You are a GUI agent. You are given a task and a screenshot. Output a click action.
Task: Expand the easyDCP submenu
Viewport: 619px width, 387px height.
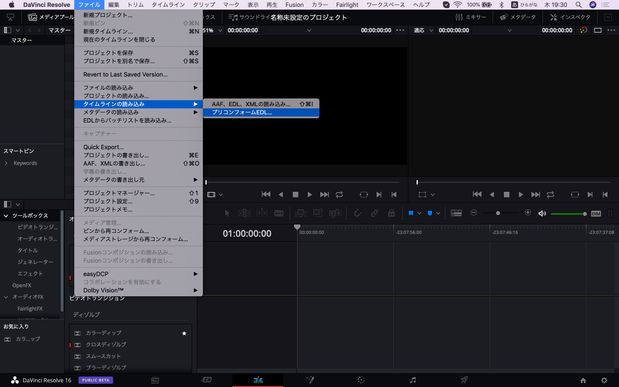point(139,274)
